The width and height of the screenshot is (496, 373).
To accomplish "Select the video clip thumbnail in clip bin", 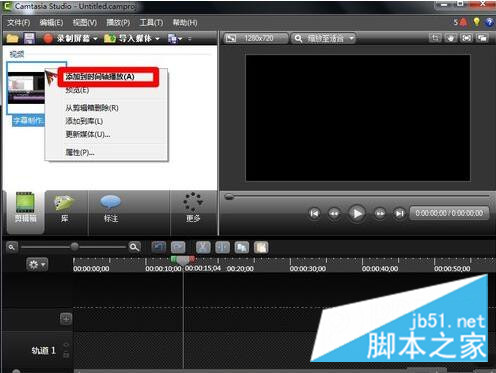I will coord(27,88).
